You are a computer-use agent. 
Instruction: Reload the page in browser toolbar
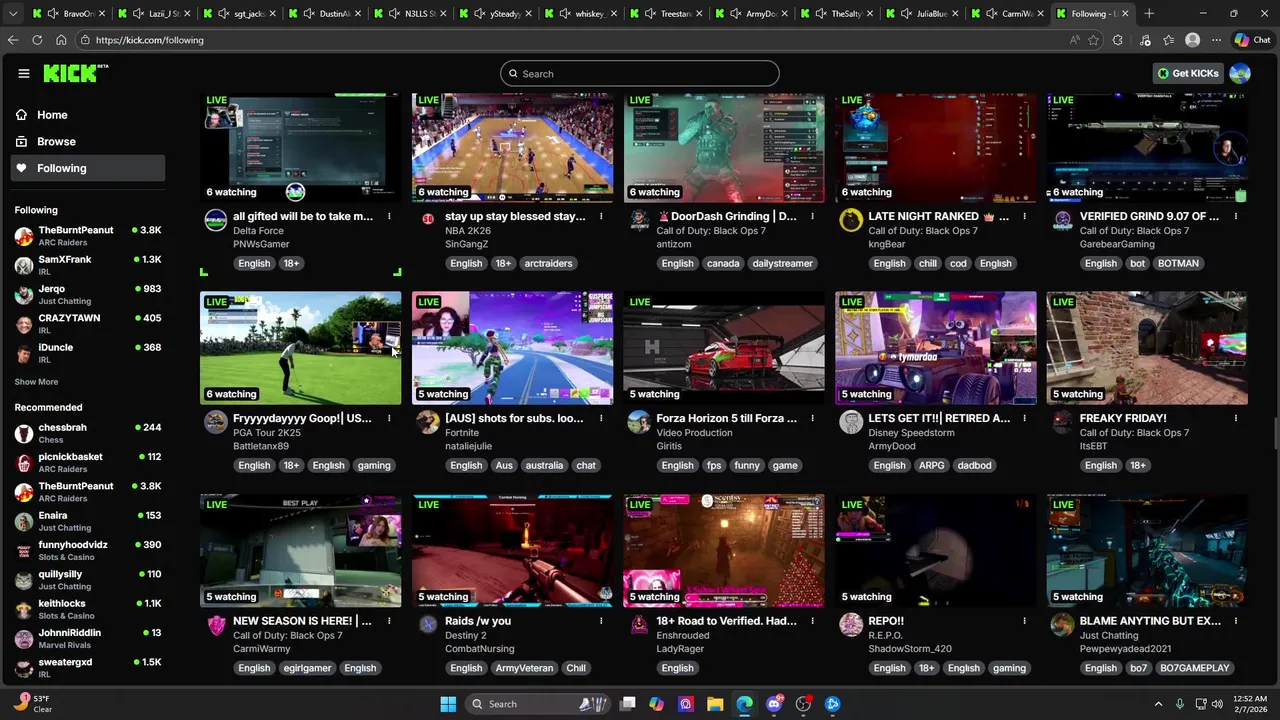pyautogui.click(x=37, y=40)
